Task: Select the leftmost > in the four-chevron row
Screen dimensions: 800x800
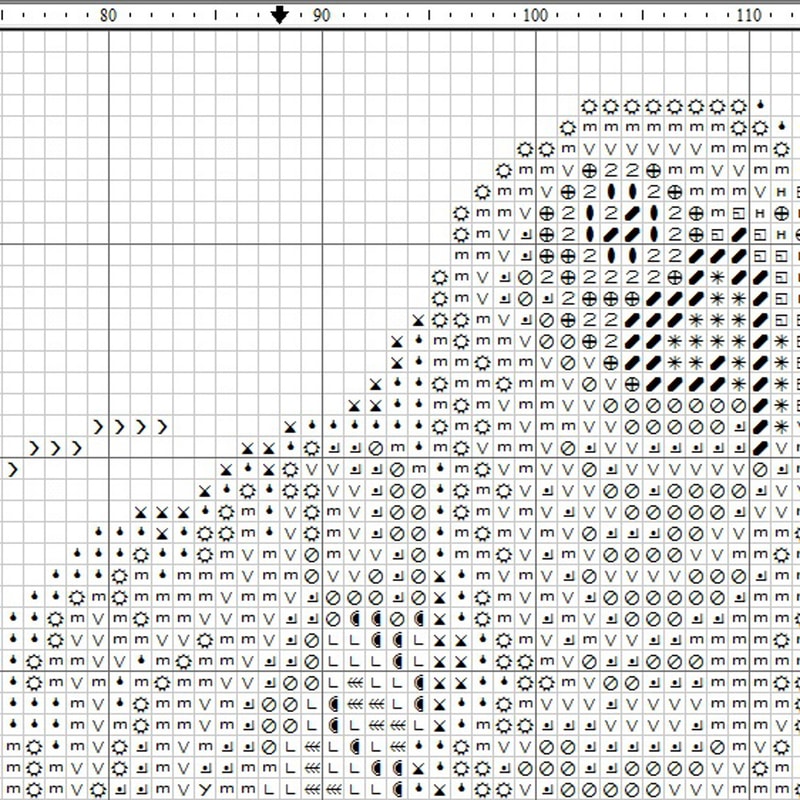Action: pyautogui.click(x=98, y=426)
